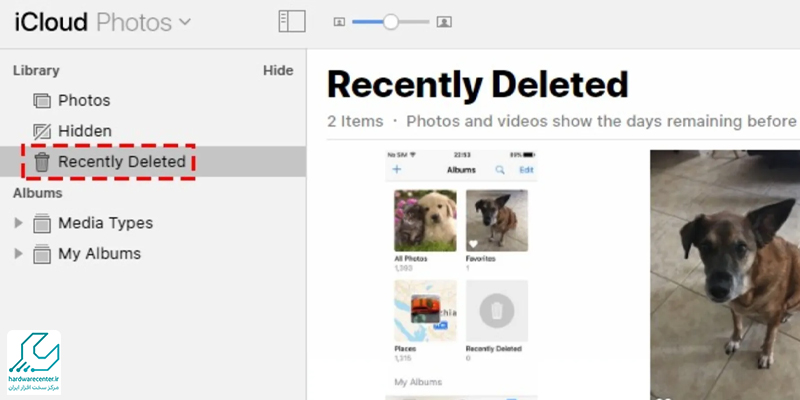Expand the My Albums group
Image resolution: width=800 pixels, height=400 pixels.
18,254
